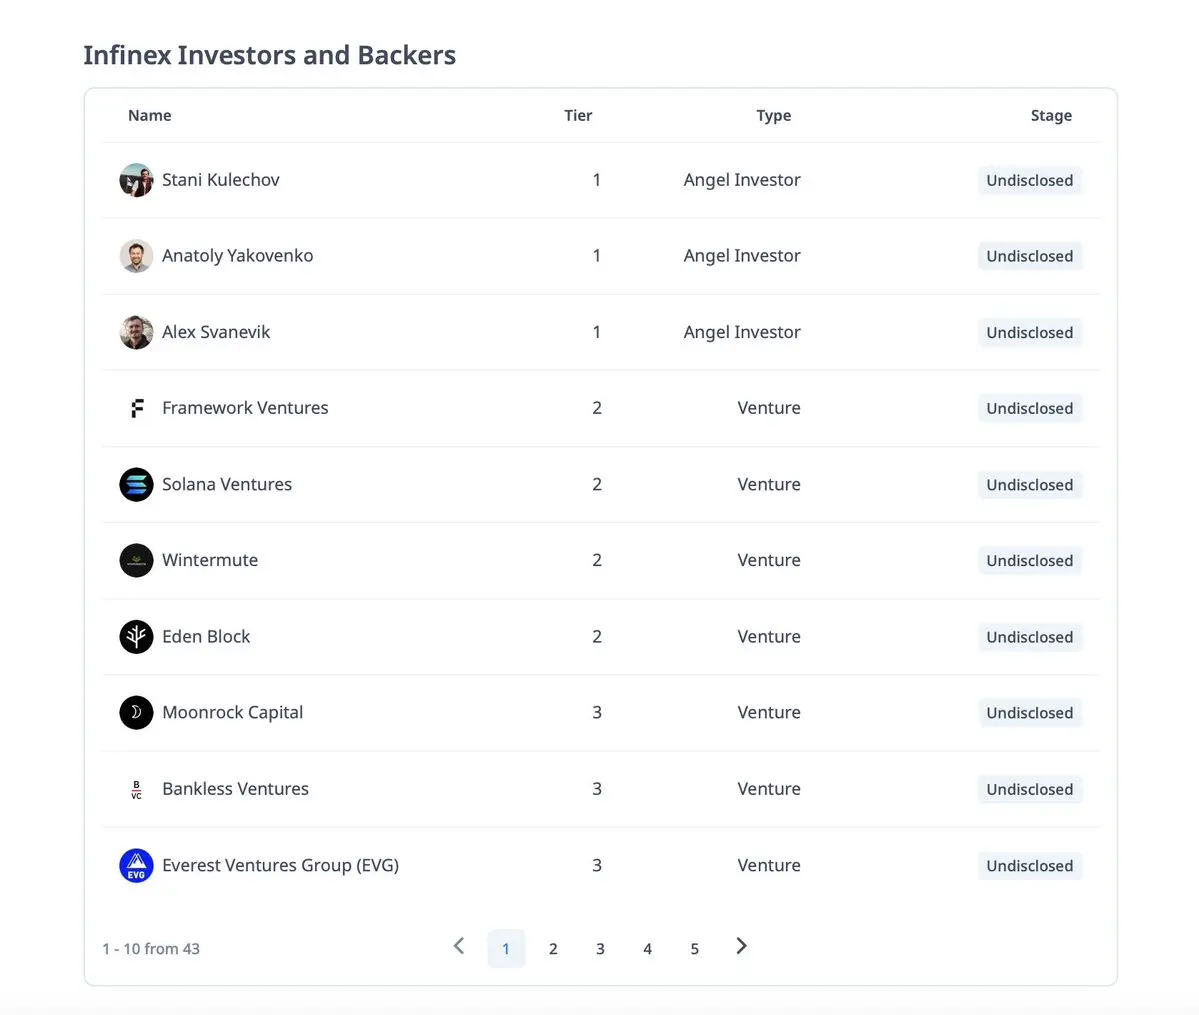Open page 2 of investors
1199x1015 pixels.
point(553,948)
